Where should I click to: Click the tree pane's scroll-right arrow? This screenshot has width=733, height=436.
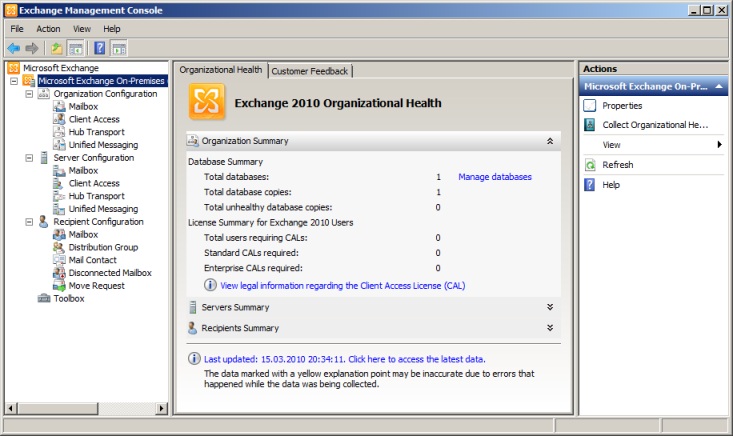(x=162, y=408)
